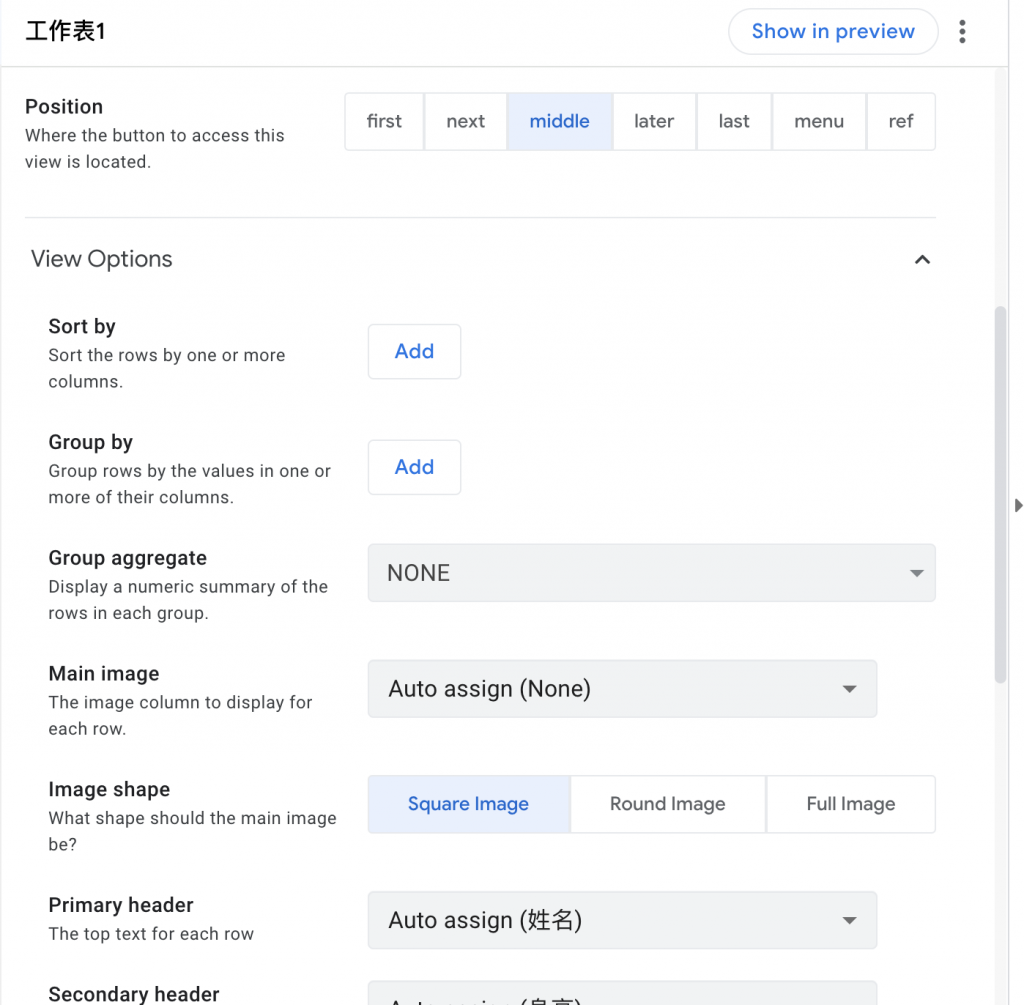The height and width of the screenshot is (1005, 1024).
Task: Collapse the View Options section
Action: click(x=922, y=260)
